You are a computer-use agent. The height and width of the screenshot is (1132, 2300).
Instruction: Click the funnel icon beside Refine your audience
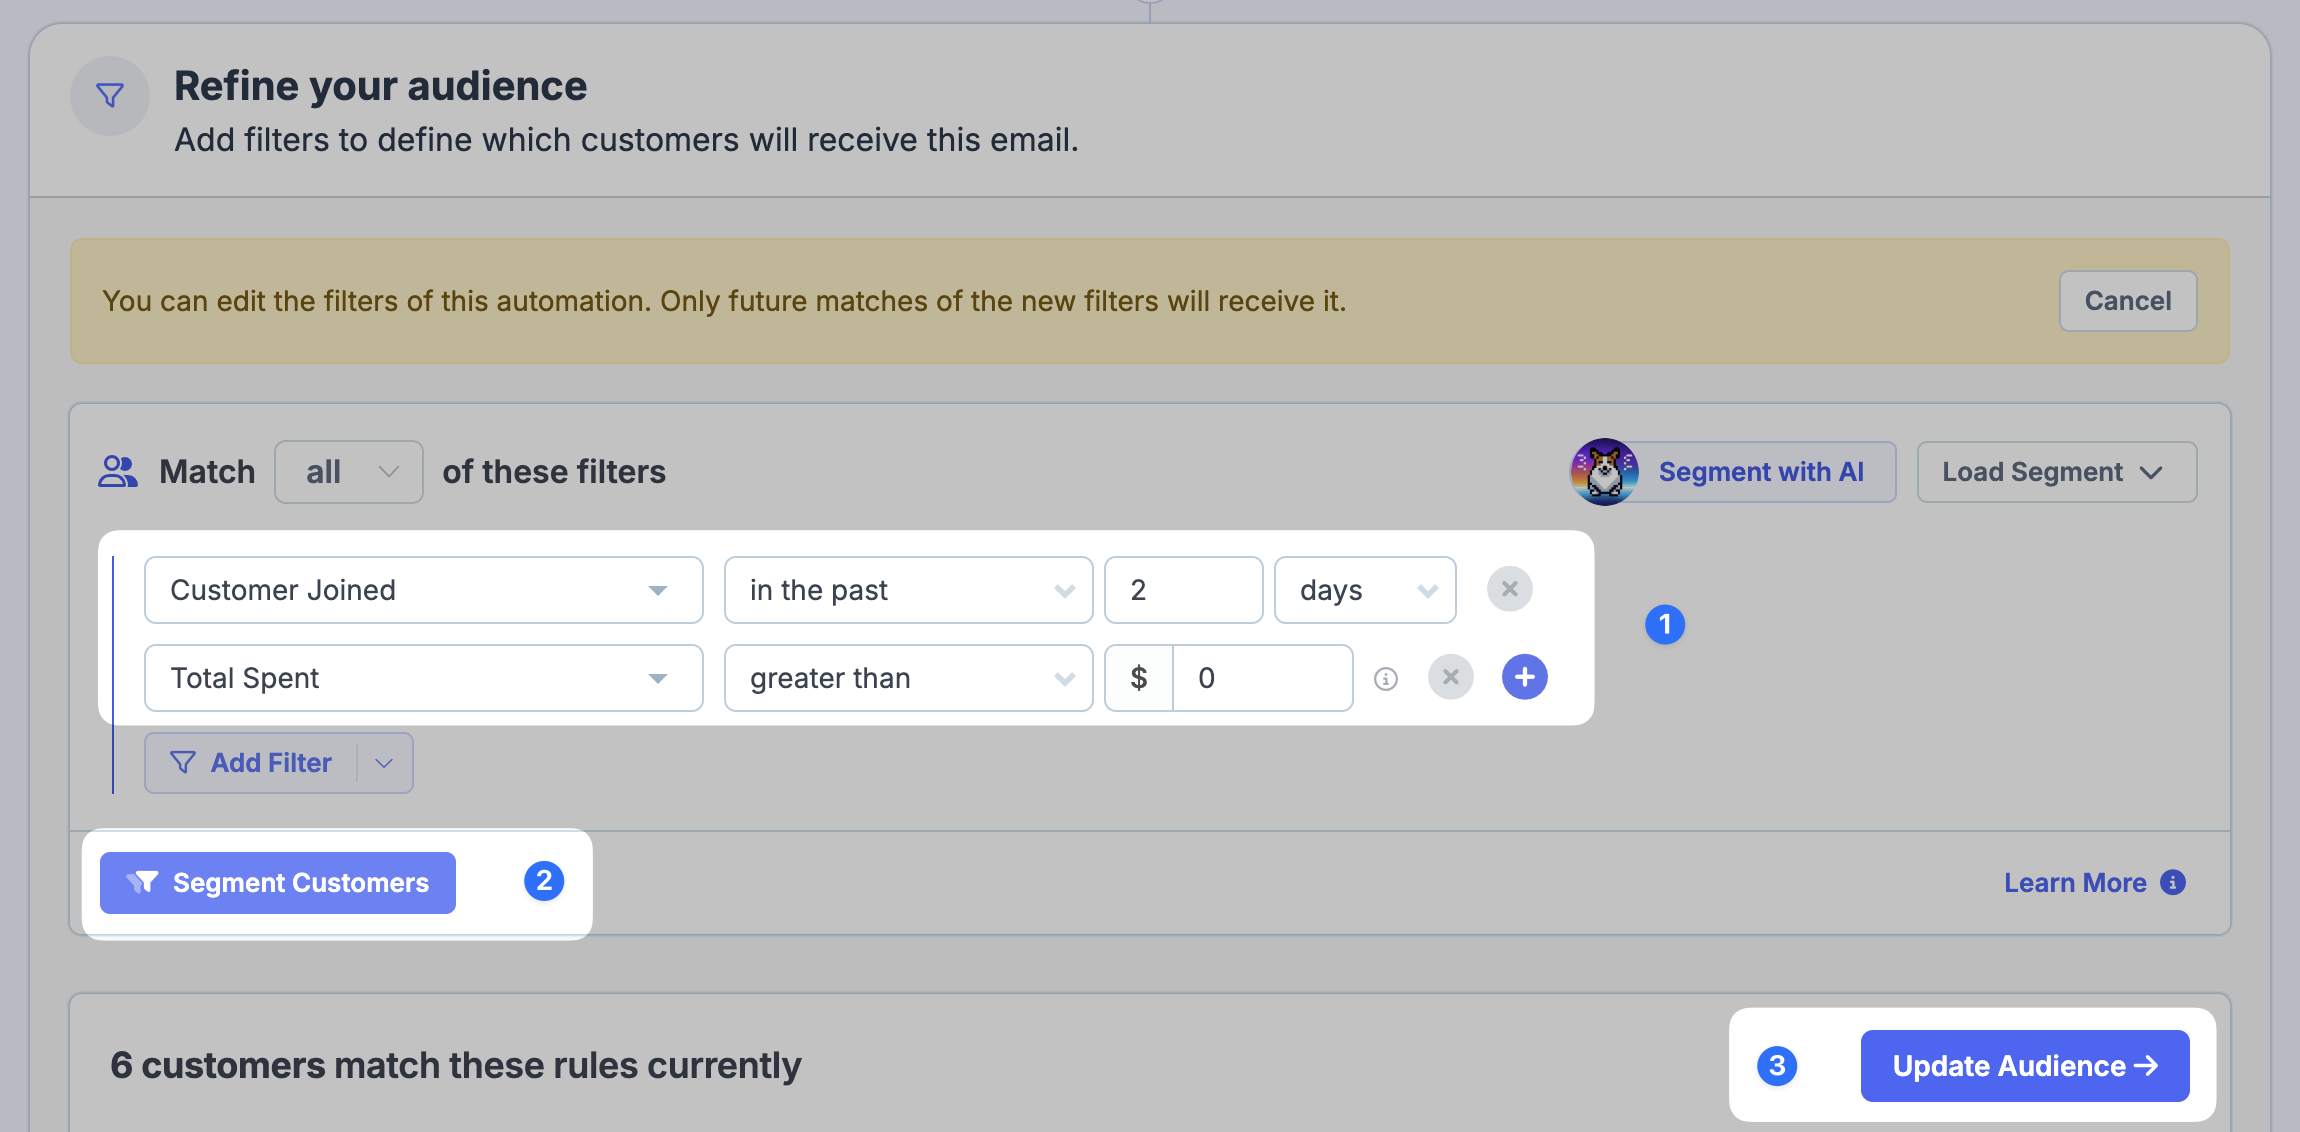(x=110, y=96)
